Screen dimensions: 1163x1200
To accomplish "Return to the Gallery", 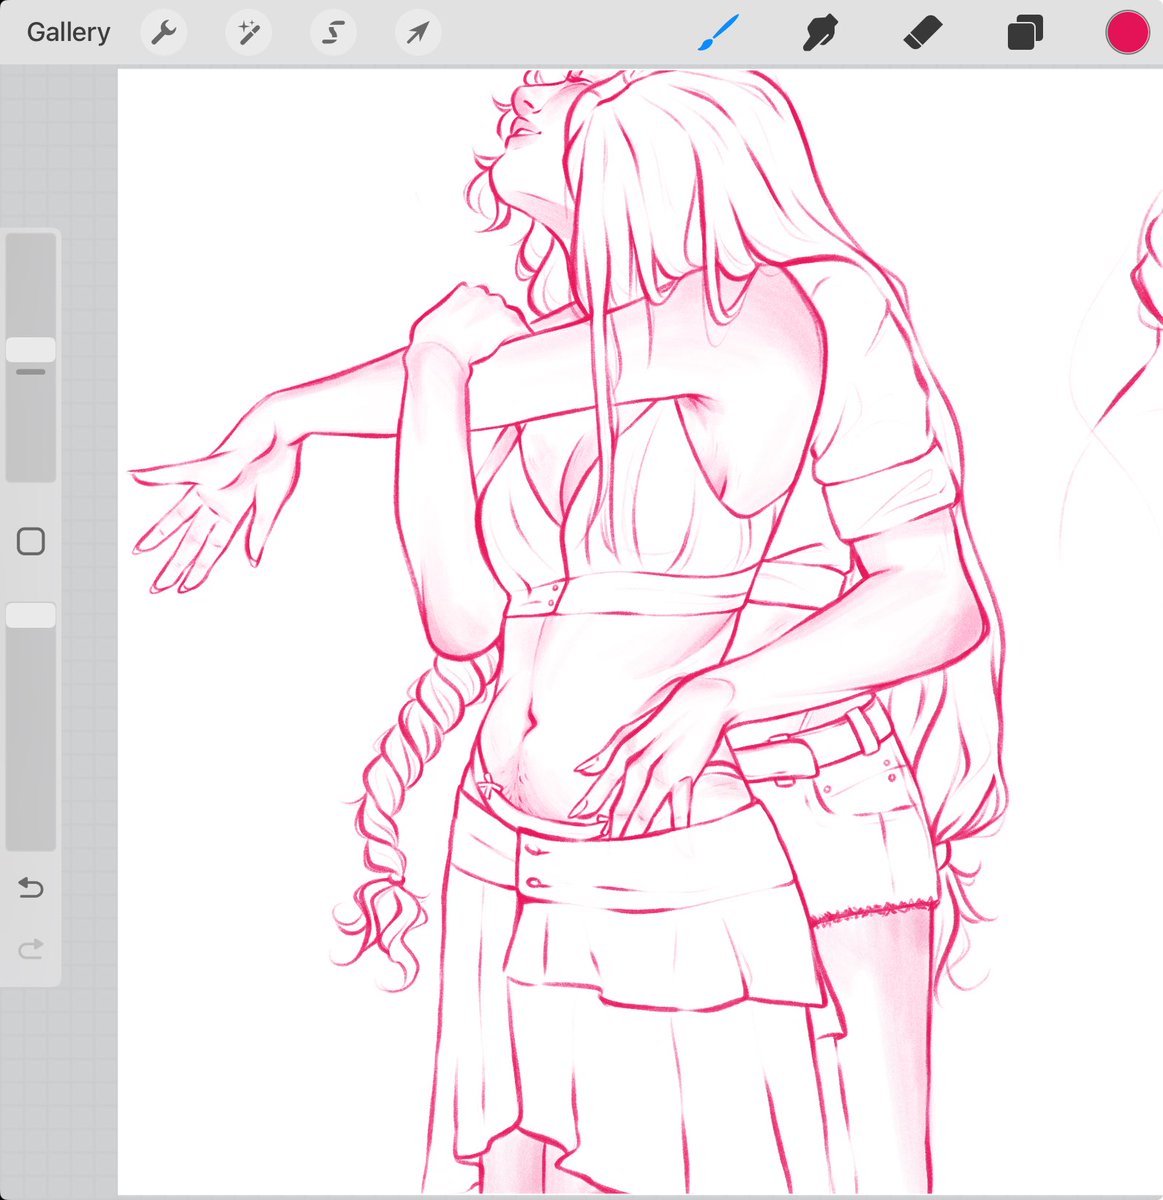I will [x=67, y=31].
